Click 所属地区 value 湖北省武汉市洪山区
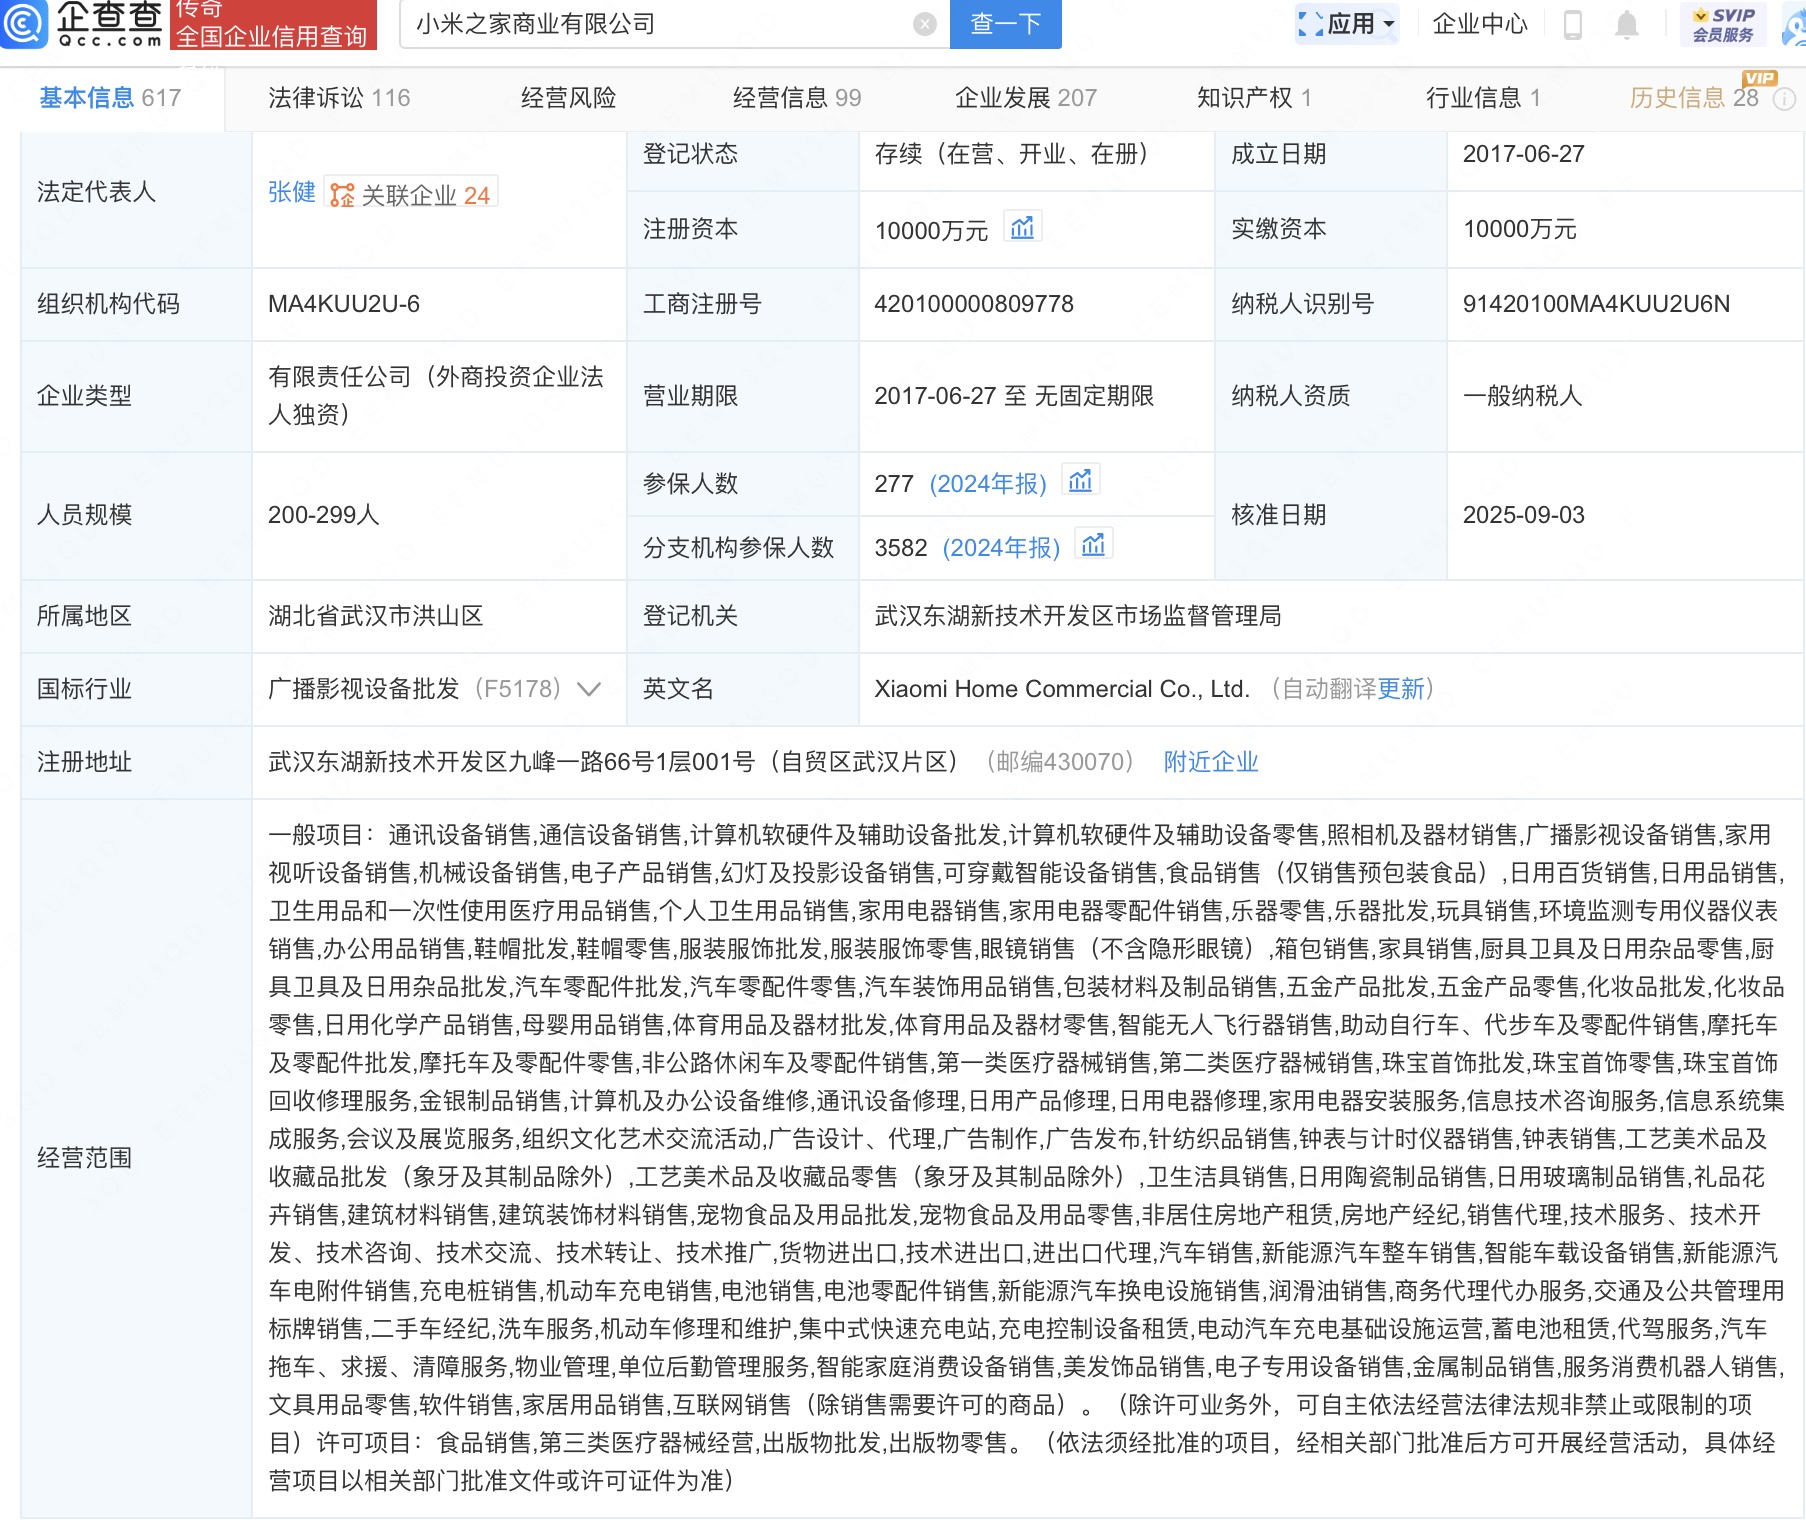Screen dimensions: 1806x1520 (x=376, y=616)
